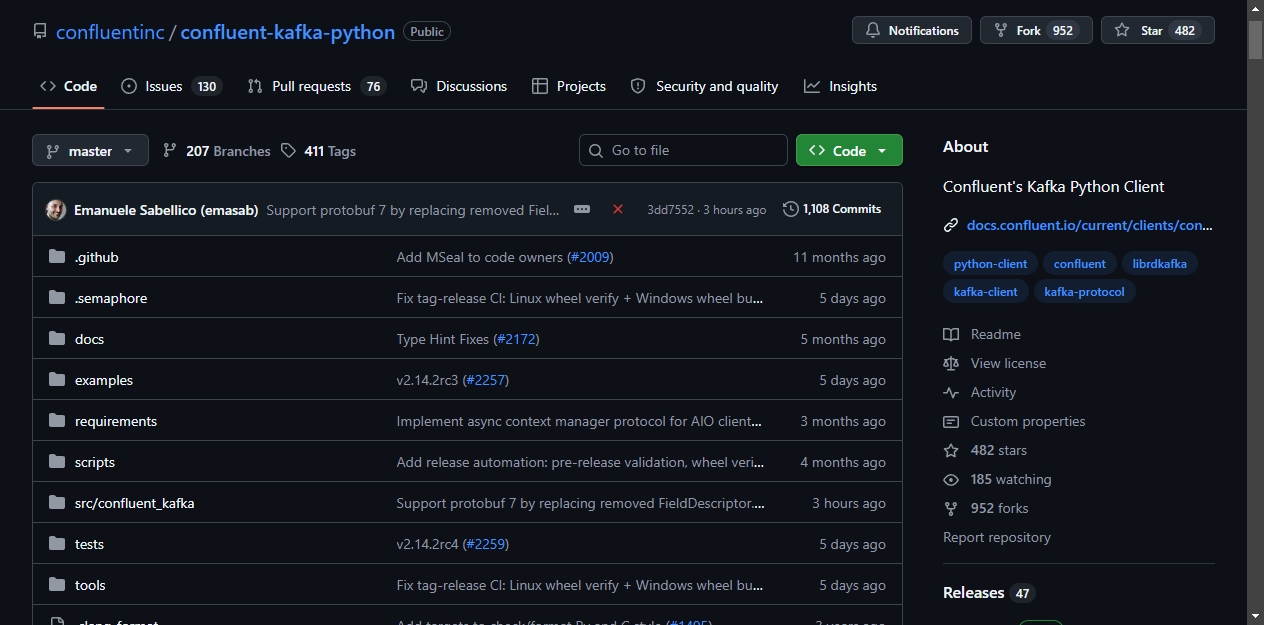The width and height of the screenshot is (1264, 625).
Task: Open pull request #2172 link
Action: pos(516,339)
